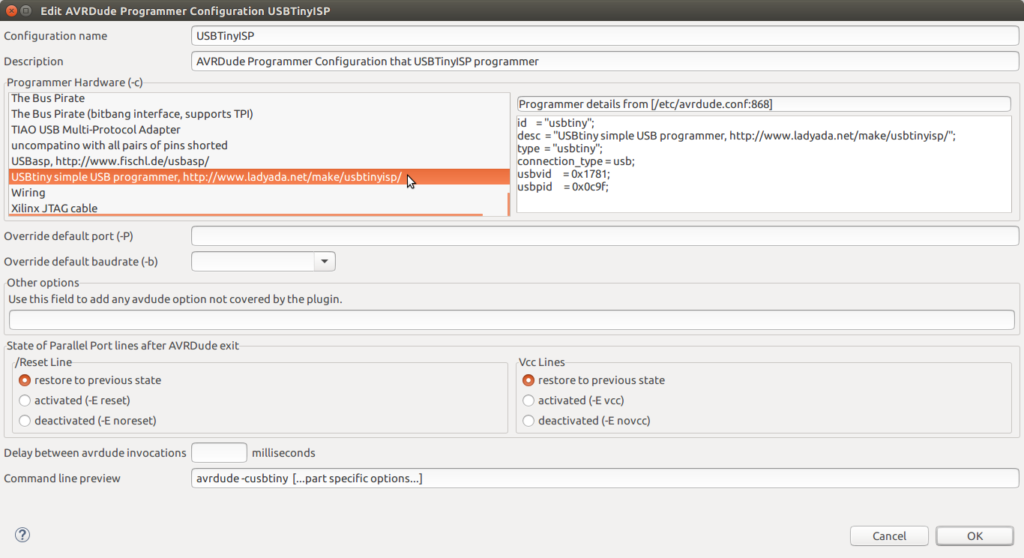Select uncompatino with all pairs of pins shorted
Image resolution: width=1024 pixels, height=558 pixels.
point(258,145)
